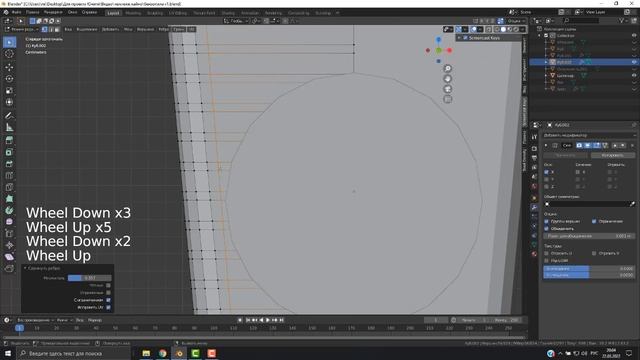Click the viewport zoom magnifier gizmo
Image resolution: width=640 pixels, height=360 pixels.
448,69
